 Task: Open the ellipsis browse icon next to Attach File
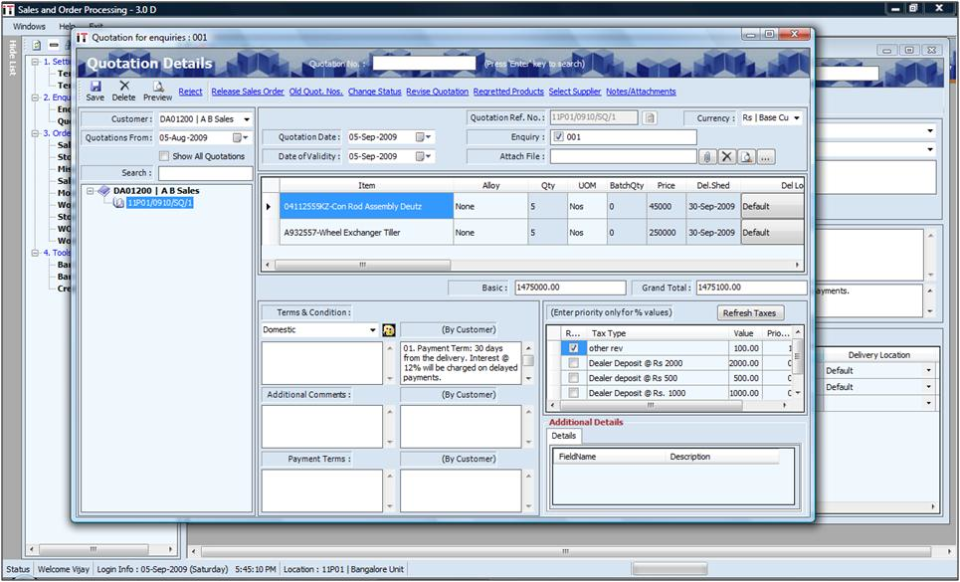(x=765, y=156)
